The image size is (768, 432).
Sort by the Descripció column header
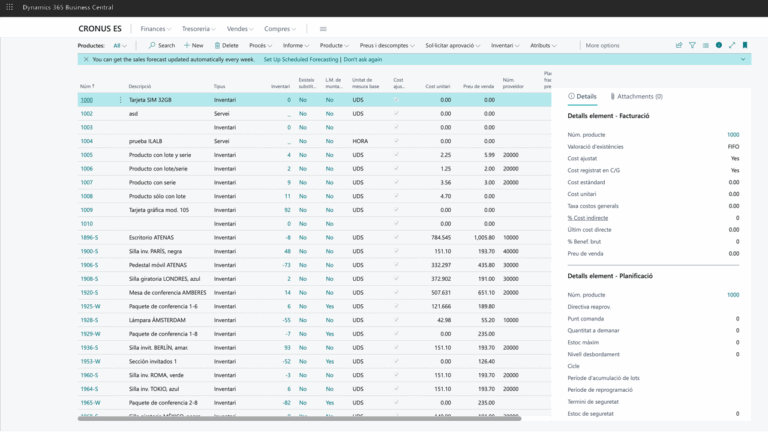(140, 86)
